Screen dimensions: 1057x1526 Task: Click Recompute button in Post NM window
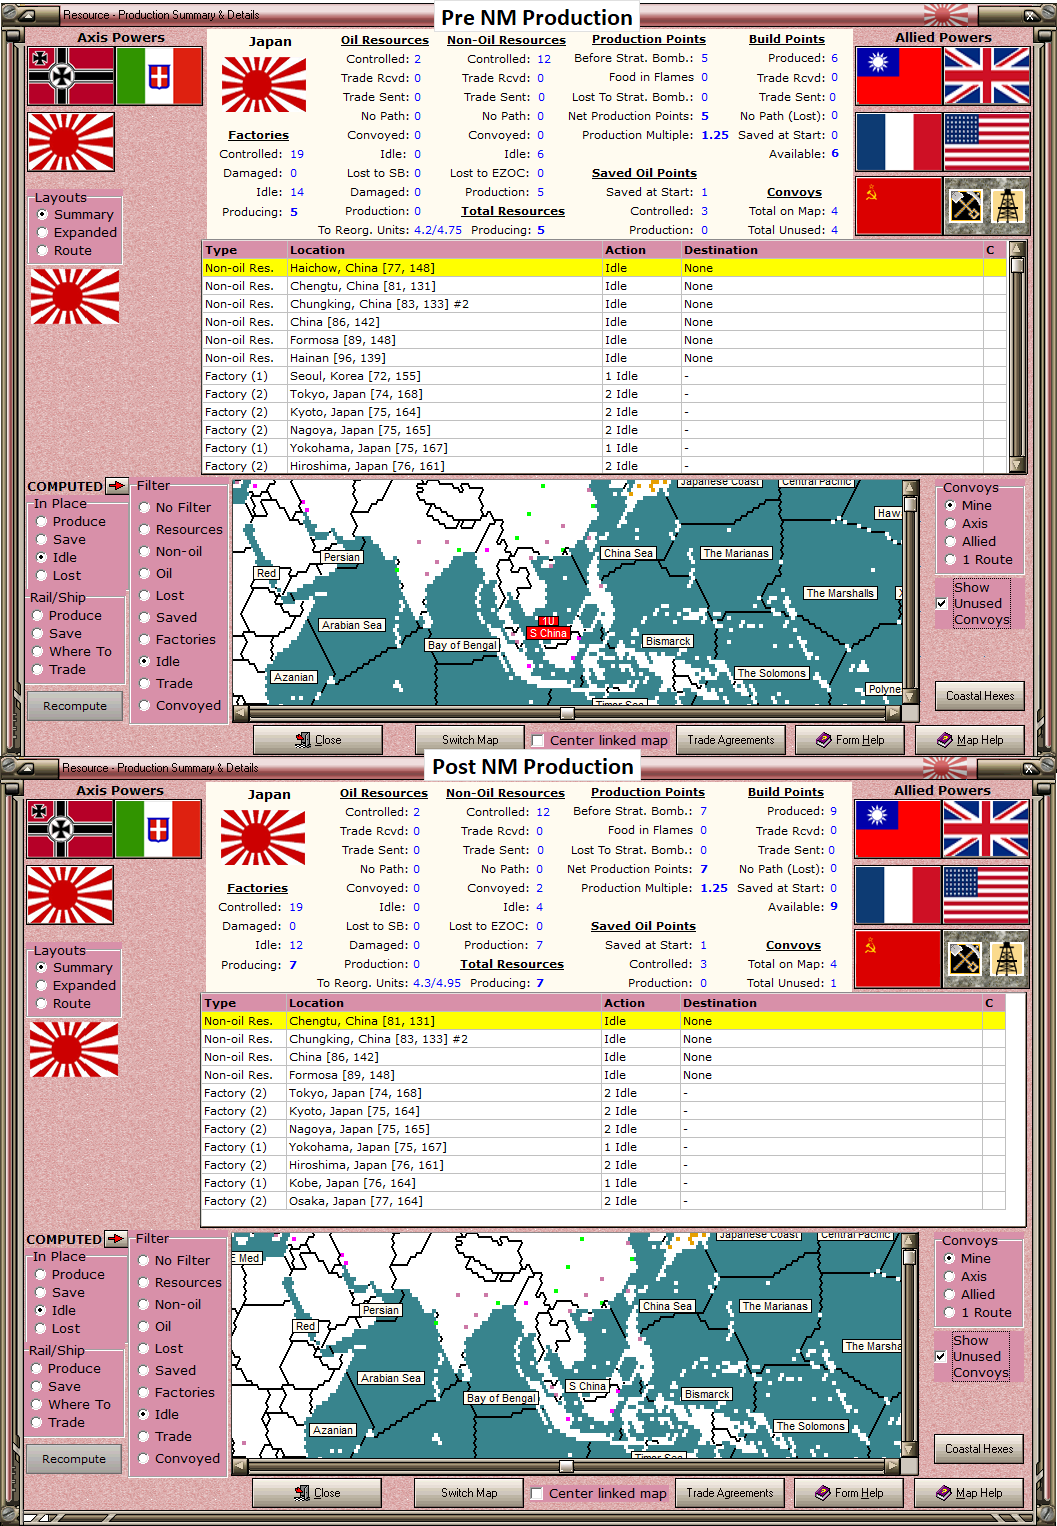tap(74, 1459)
